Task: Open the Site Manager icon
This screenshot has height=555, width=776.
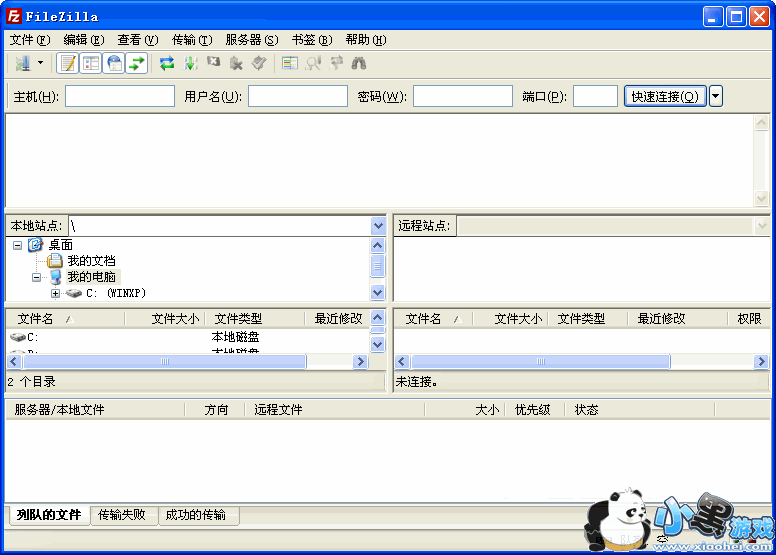Action: click(x=22, y=63)
